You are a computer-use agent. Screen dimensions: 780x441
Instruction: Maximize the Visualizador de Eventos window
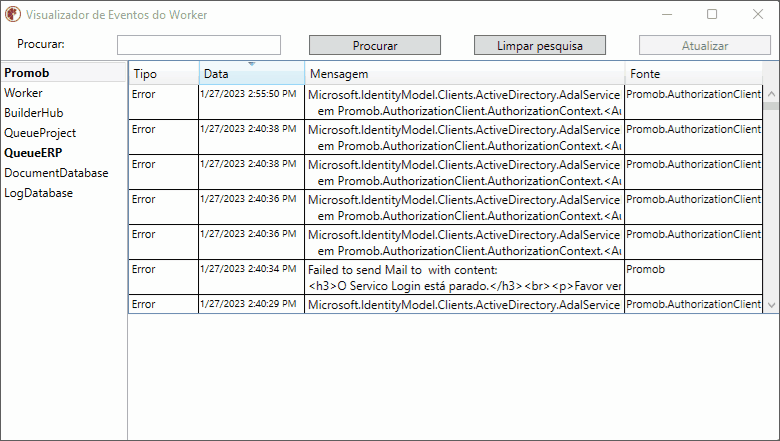tap(712, 14)
